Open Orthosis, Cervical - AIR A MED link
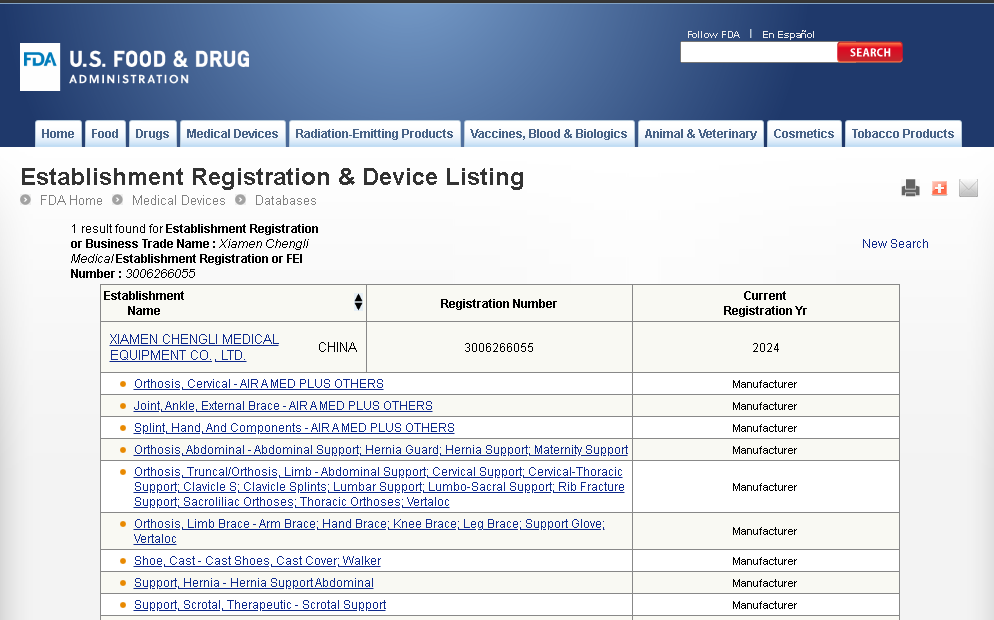The width and height of the screenshot is (994, 620). [259, 384]
